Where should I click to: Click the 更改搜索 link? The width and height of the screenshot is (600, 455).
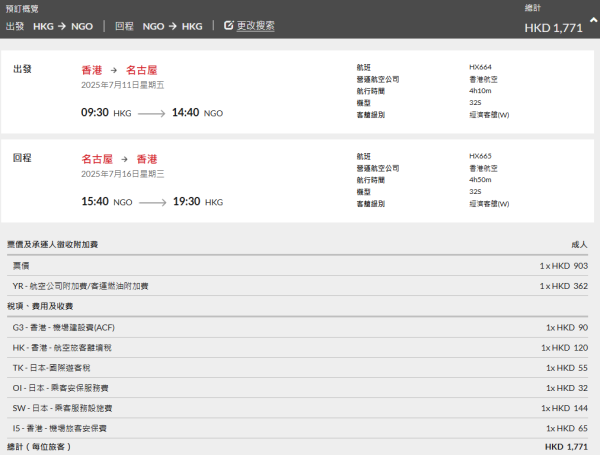click(255, 26)
